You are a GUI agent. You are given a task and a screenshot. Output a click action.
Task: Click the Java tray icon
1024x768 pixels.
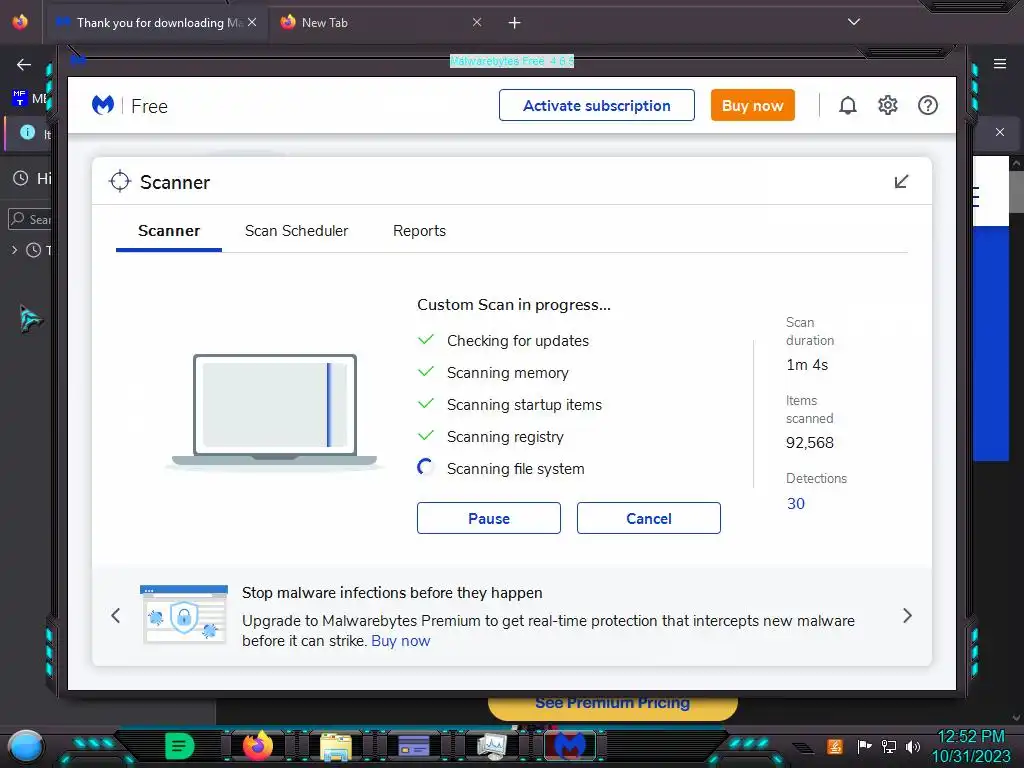pos(834,746)
